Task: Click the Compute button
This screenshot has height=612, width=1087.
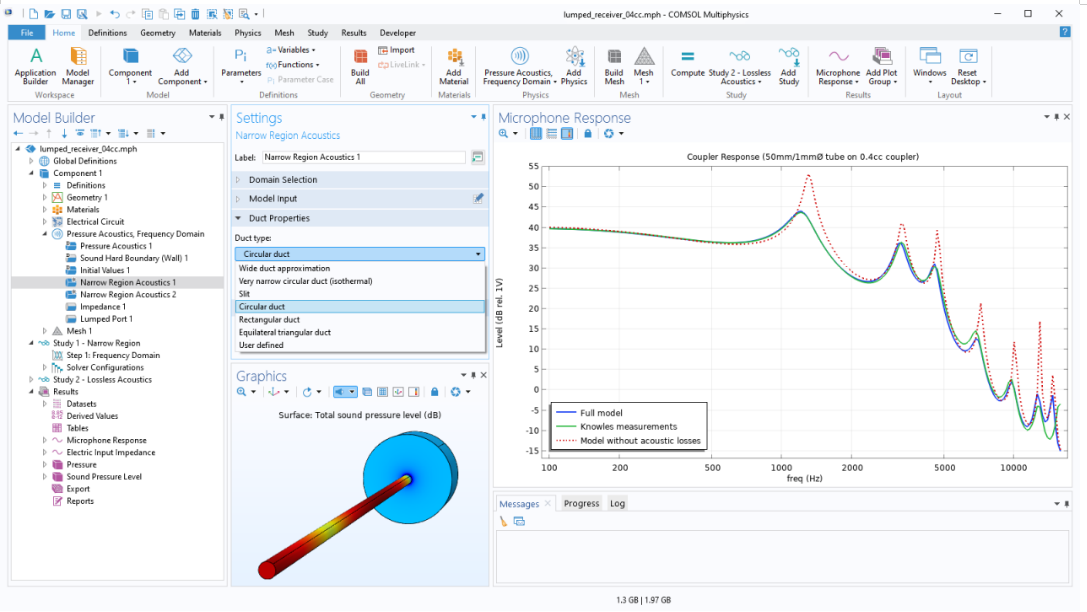Action: (x=688, y=62)
